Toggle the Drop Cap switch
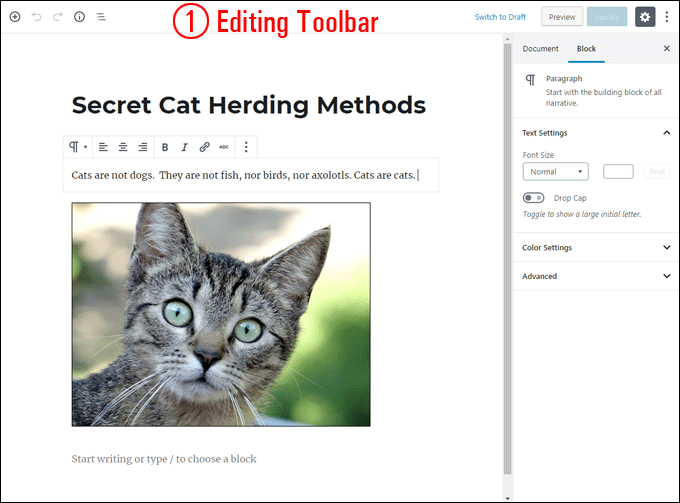 coord(533,198)
